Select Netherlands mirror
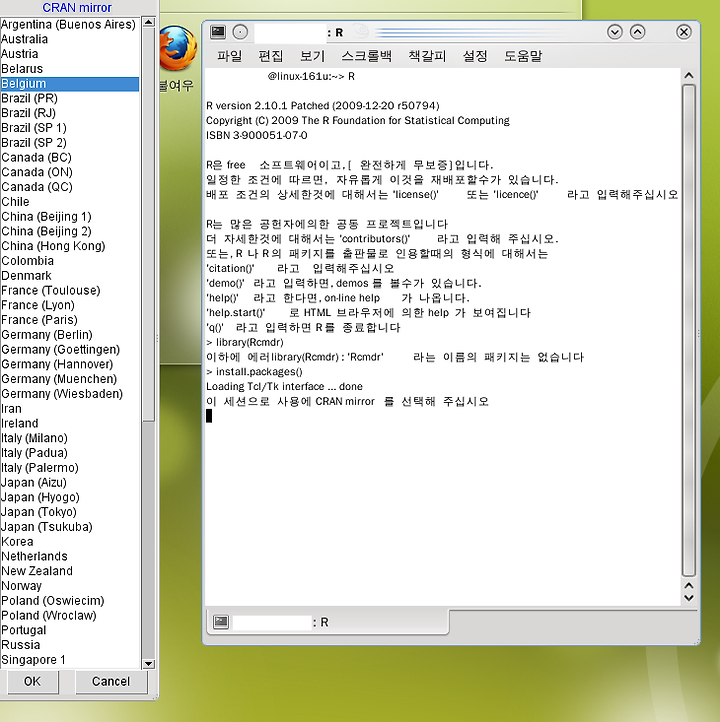720x722 pixels. [x=70, y=557]
